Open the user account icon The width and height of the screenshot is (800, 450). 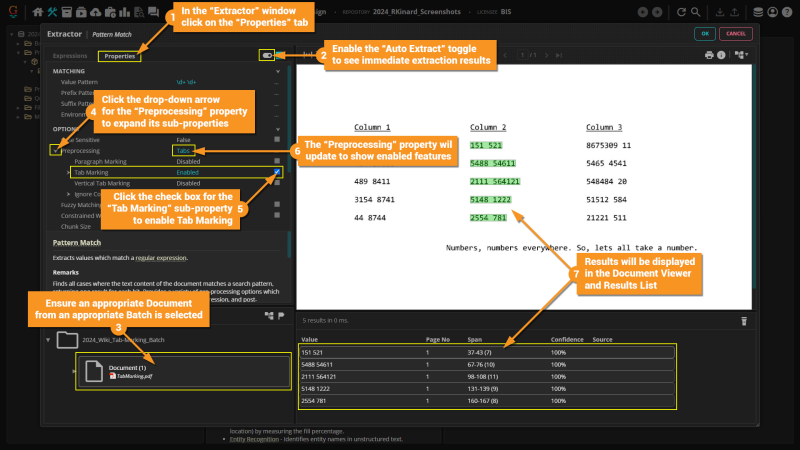pos(773,12)
